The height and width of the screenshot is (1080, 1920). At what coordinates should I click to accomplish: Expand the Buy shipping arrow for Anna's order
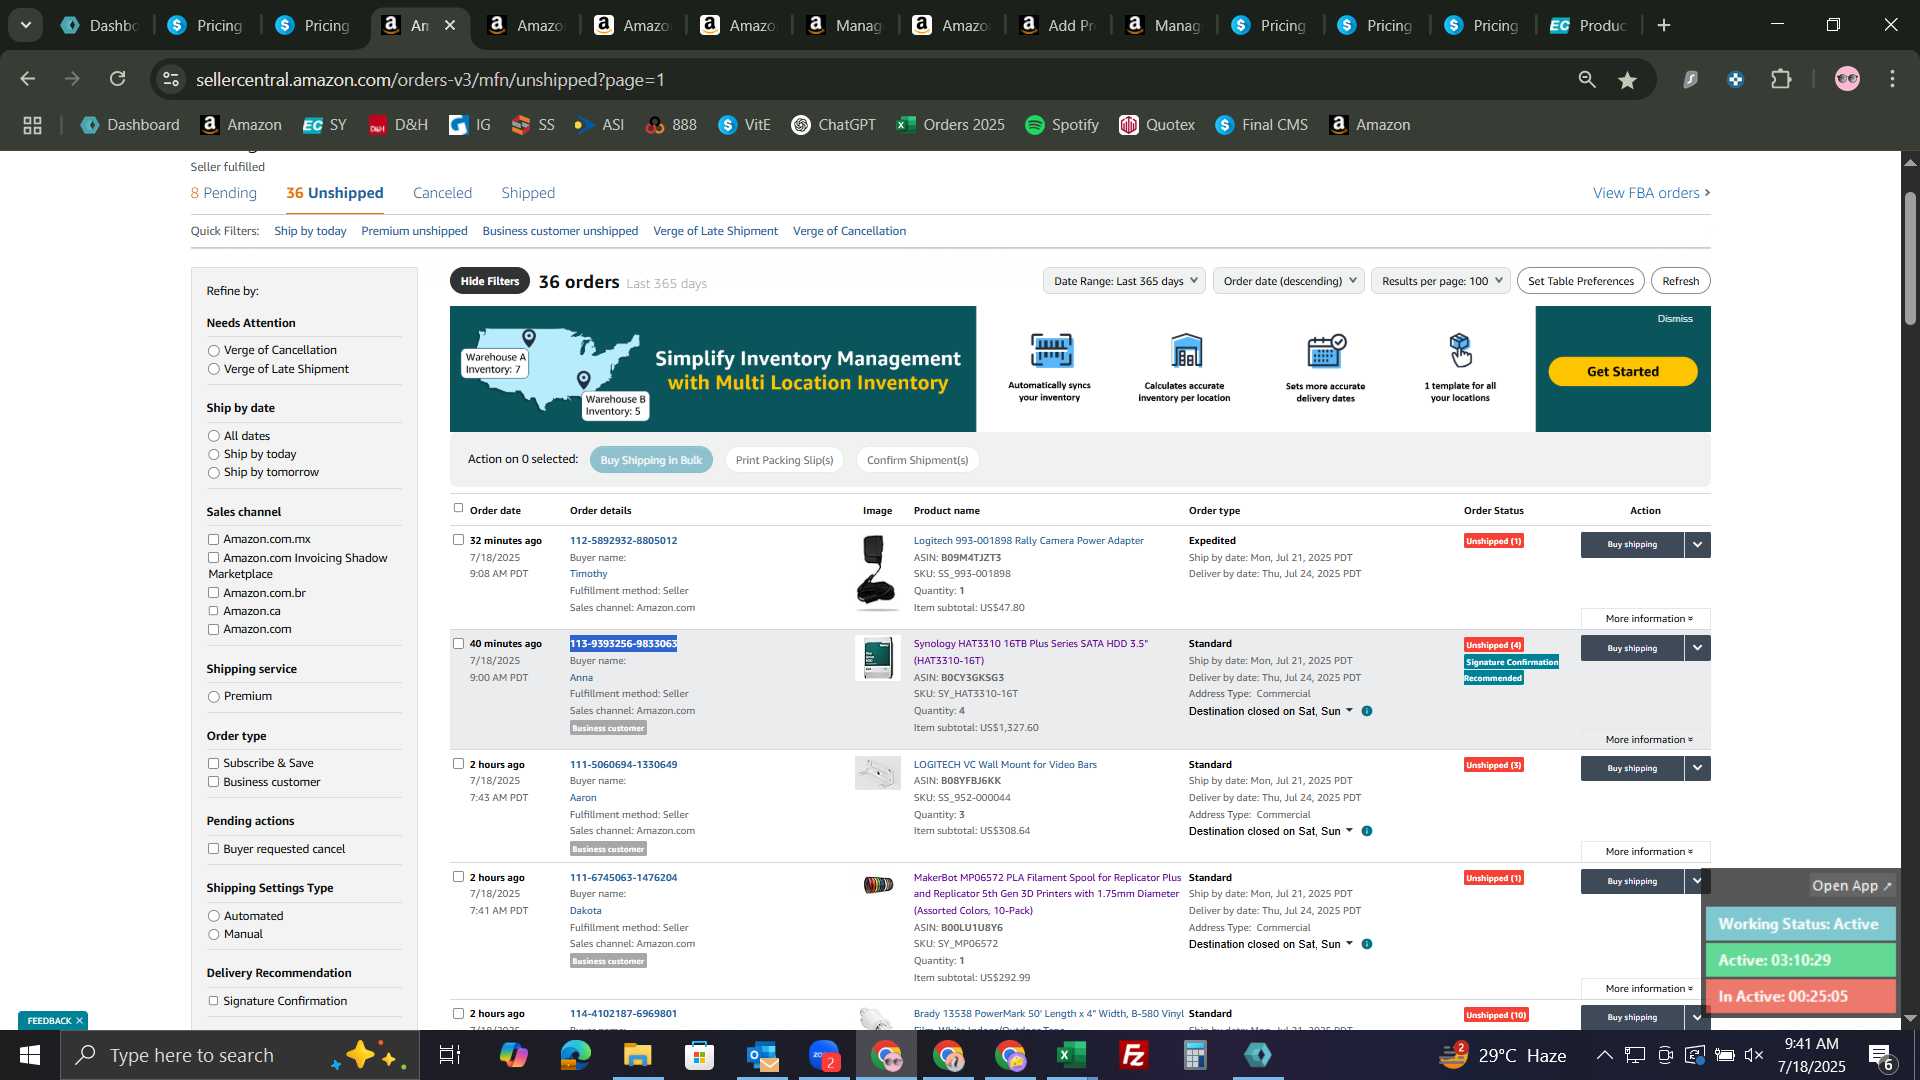click(1697, 648)
